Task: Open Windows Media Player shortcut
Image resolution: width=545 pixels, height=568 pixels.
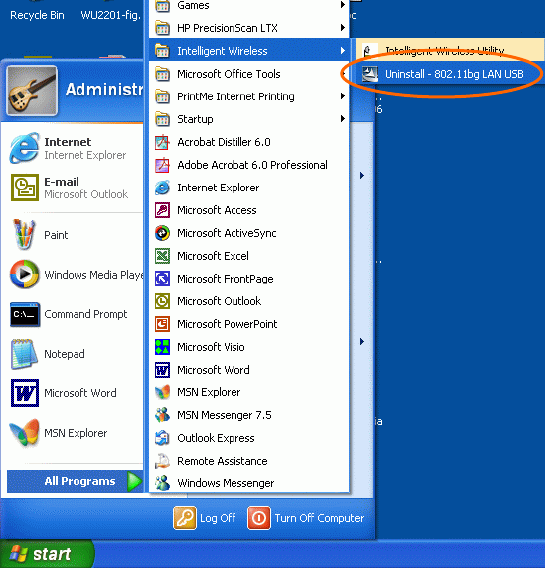Action: (72, 275)
